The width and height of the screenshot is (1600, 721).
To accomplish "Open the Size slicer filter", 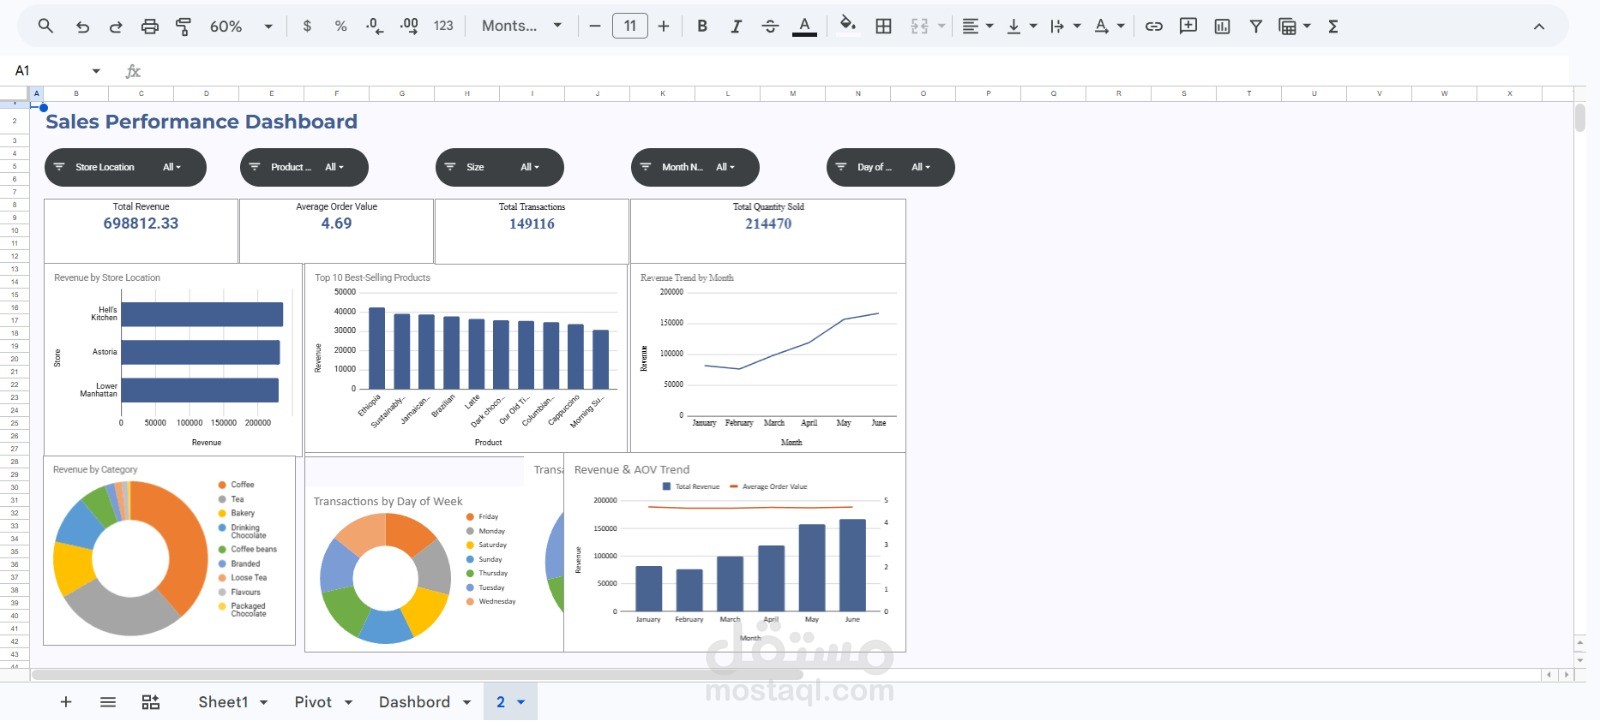I will click(x=499, y=167).
